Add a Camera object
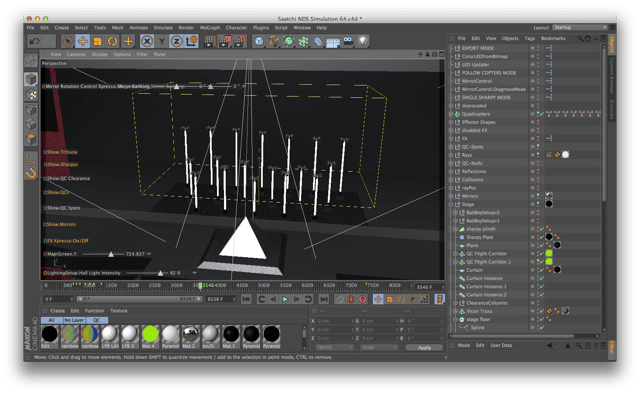Viewport: 640px width, 394px height. point(348,41)
